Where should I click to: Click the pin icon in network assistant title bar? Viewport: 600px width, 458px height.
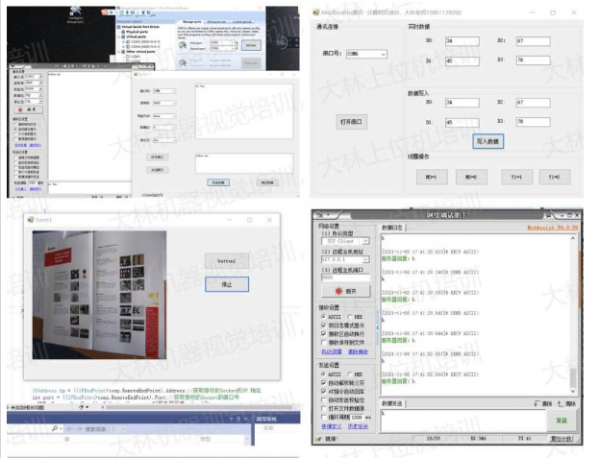point(548,215)
